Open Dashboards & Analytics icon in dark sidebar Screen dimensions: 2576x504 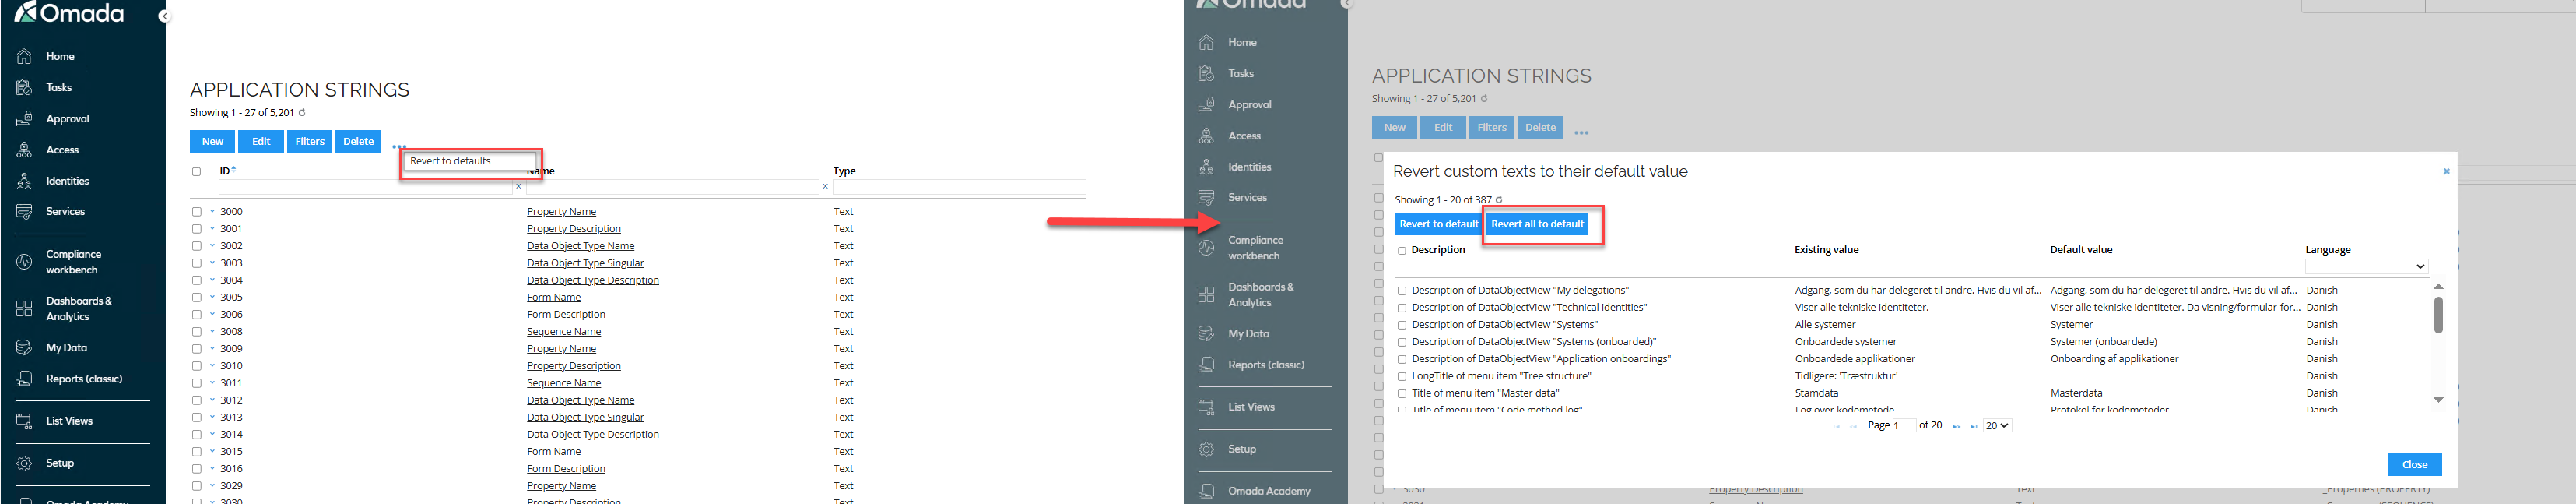(x=24, y=309)
